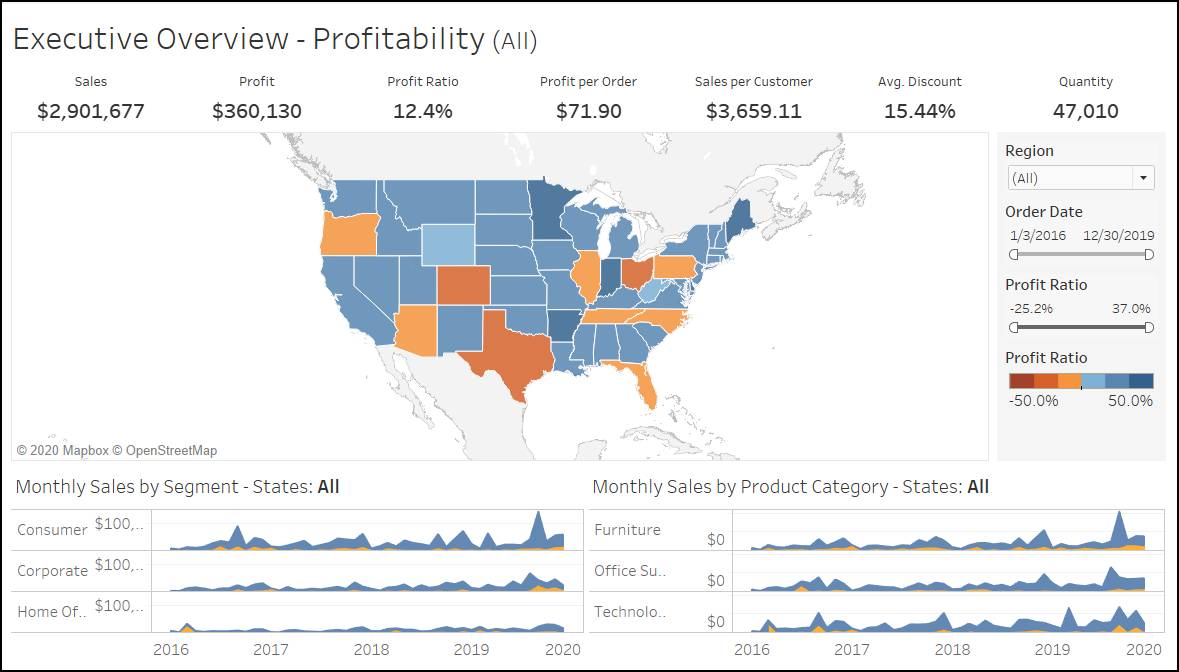
Task: Click the Quantity metric showing 47,010
Action: pyautogui.click(x=1085, y=110)
